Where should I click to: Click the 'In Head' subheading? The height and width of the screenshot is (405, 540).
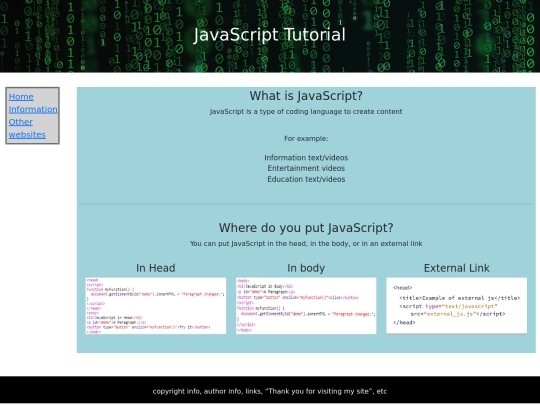156,268
